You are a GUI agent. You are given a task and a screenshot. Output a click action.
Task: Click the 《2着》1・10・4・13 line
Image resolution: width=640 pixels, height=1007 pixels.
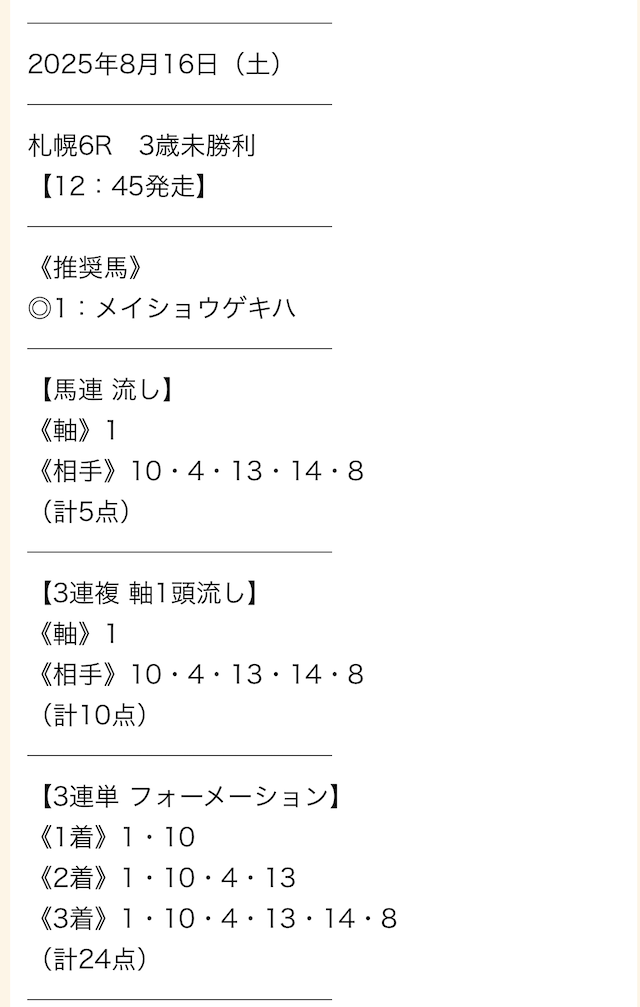tap(162, 878)
